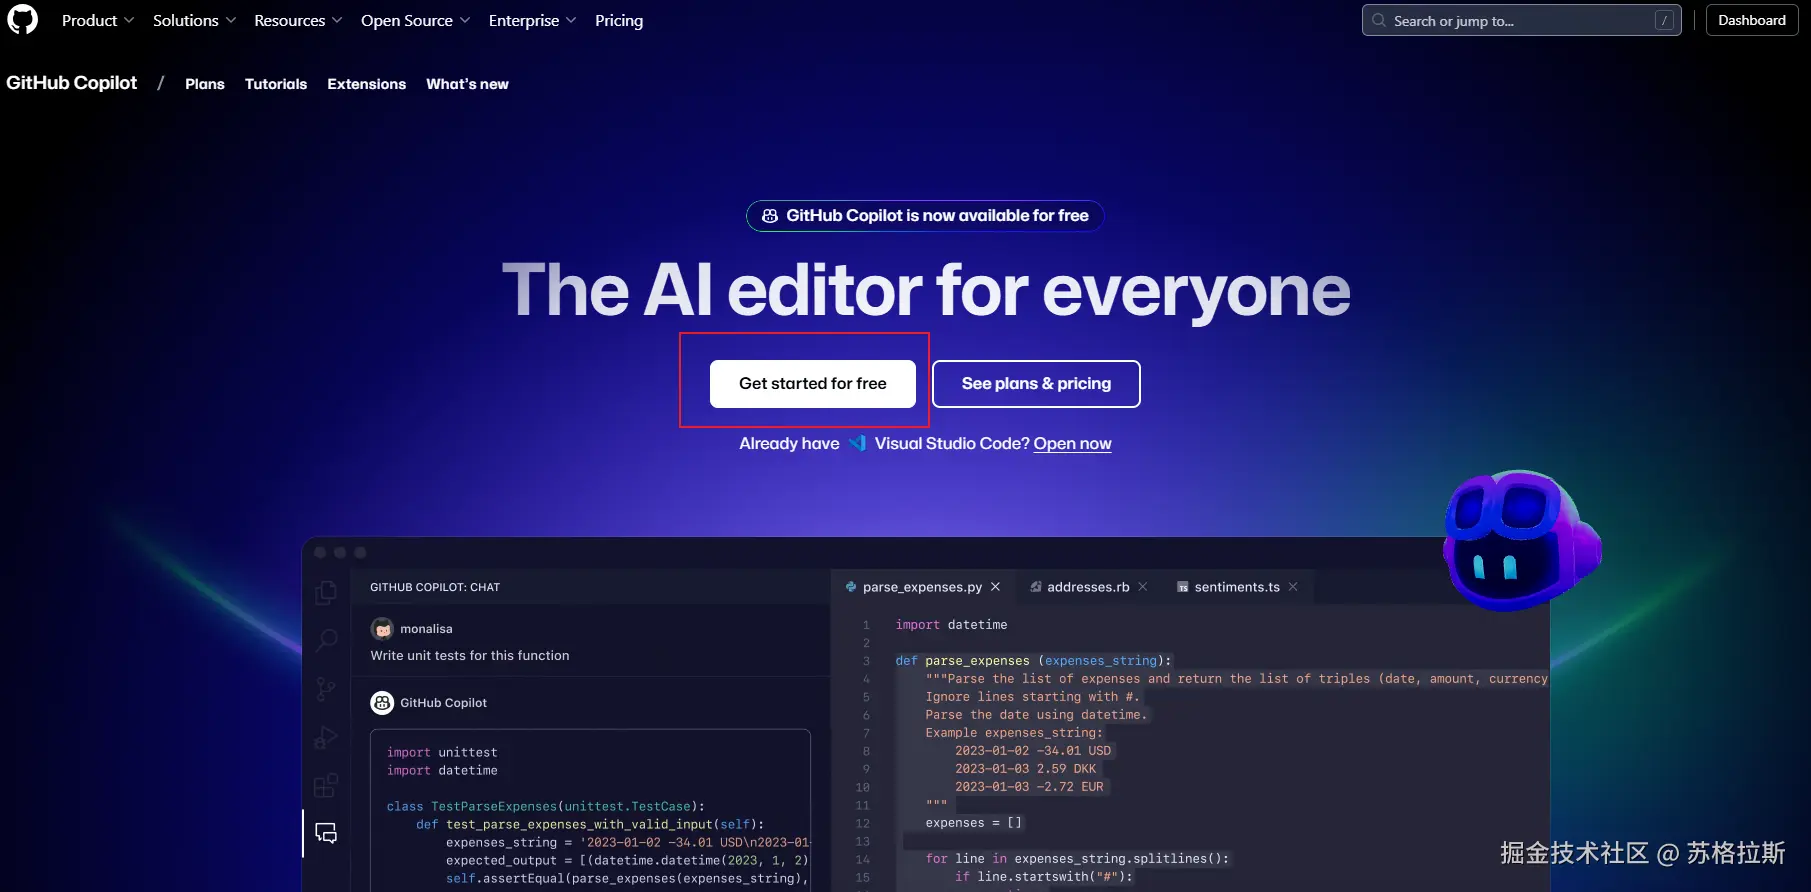Open Source Control icon in editor sidebar
The image size is (1811, 892).
click(x=326, y=689)
